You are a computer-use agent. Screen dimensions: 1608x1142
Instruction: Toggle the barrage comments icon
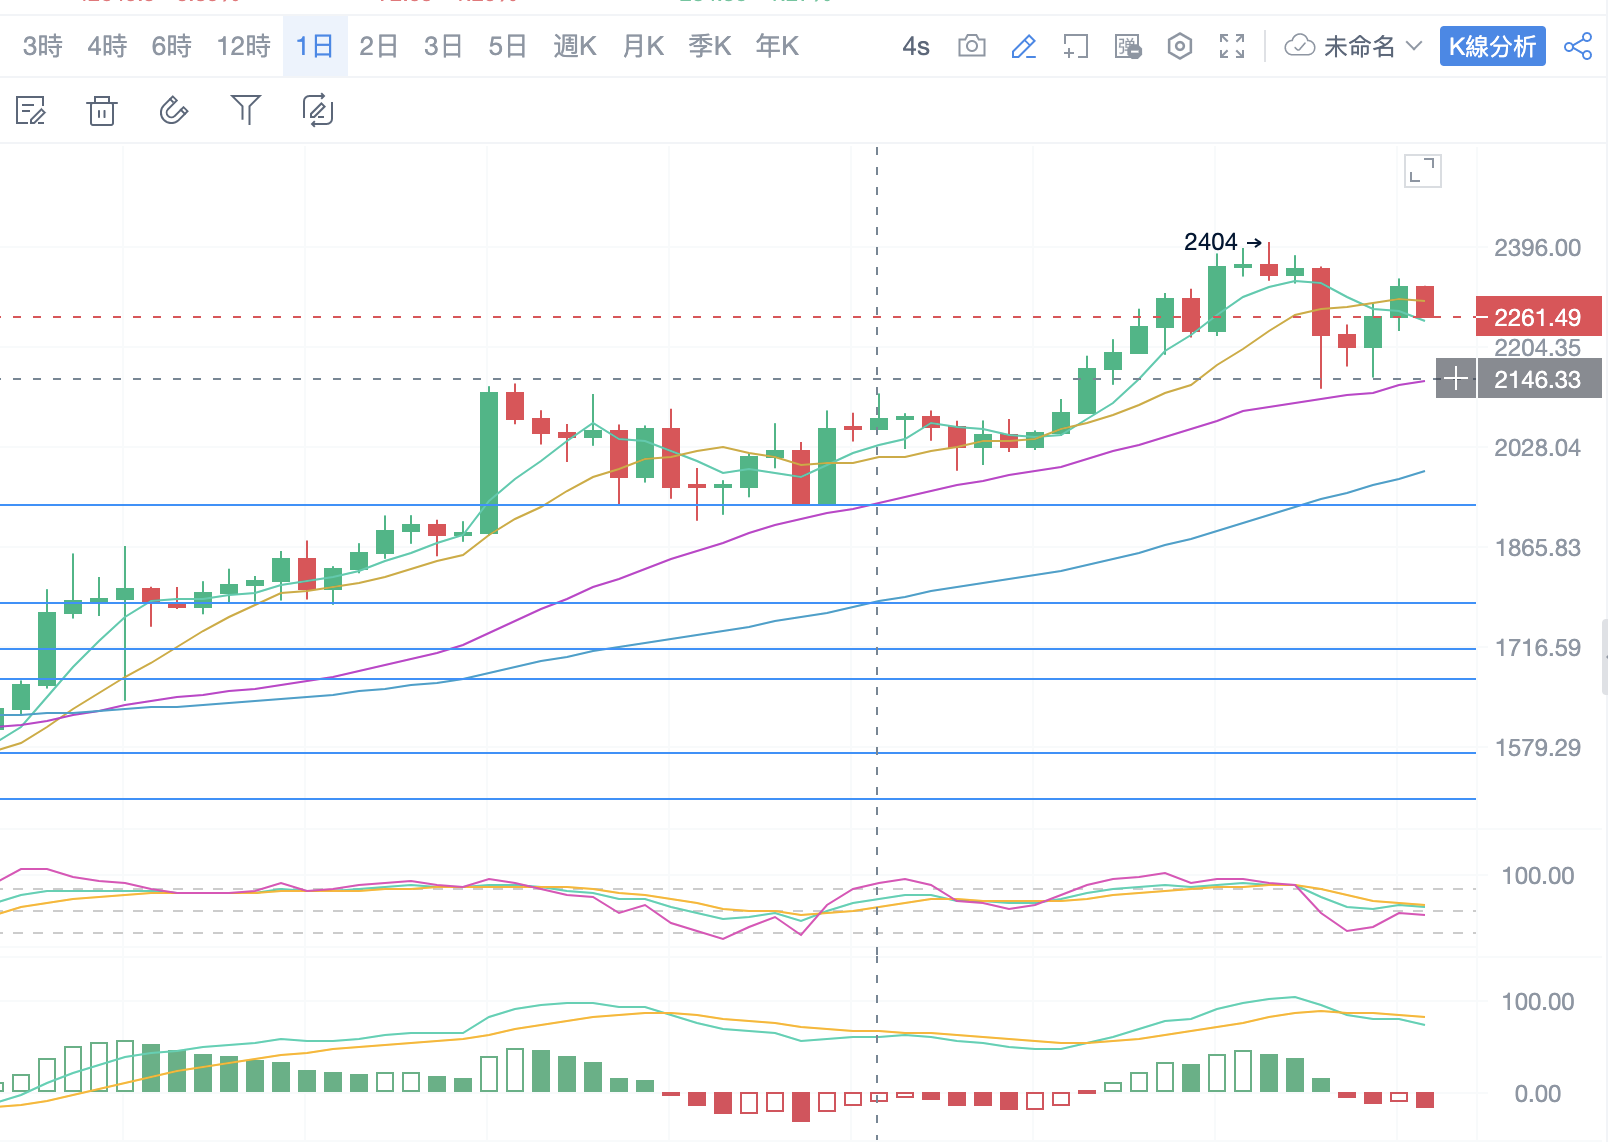click(1127, 46)
